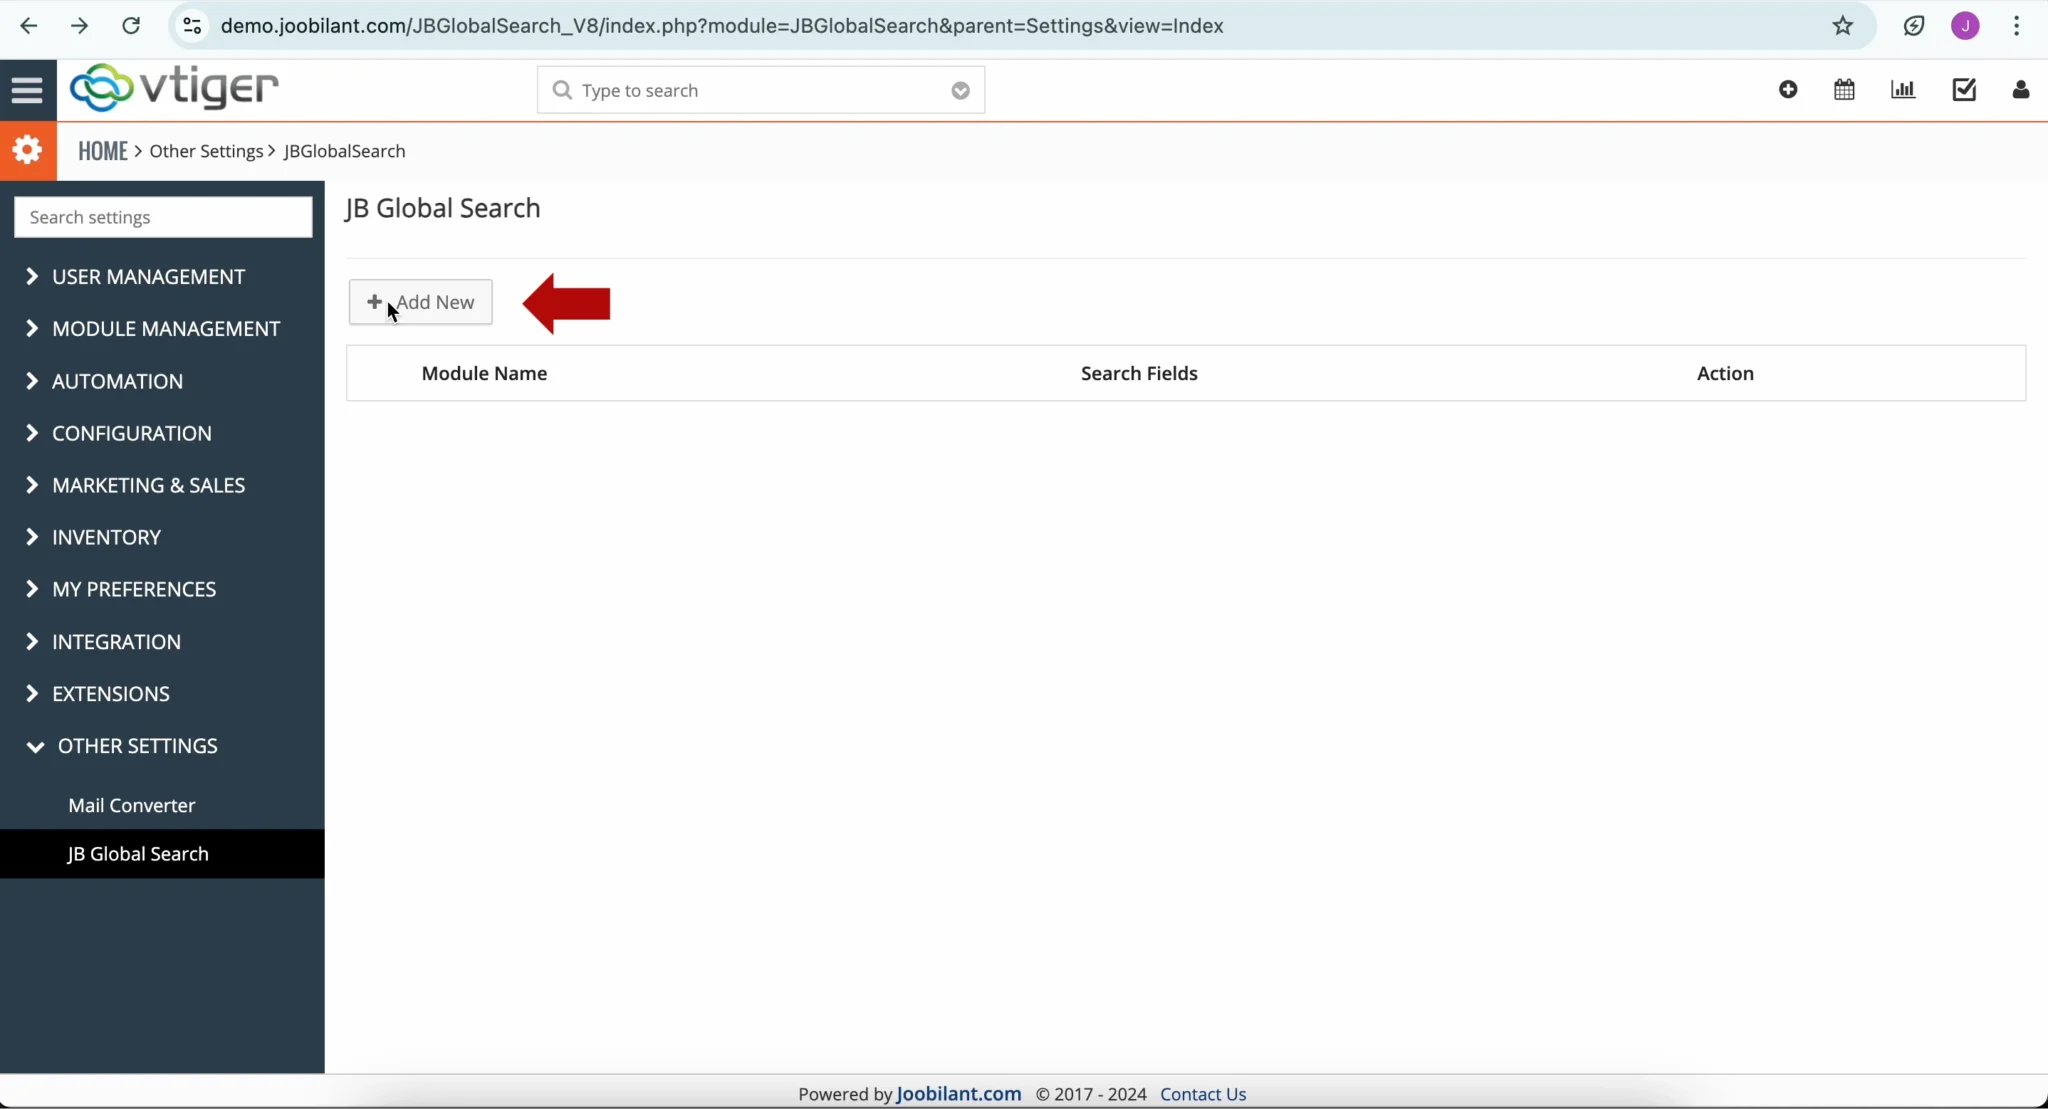The width and height of the screenshot is (2048, 1109).
Task: Open tasks using the checkbox icon
Action: [x=1964, y=89]
